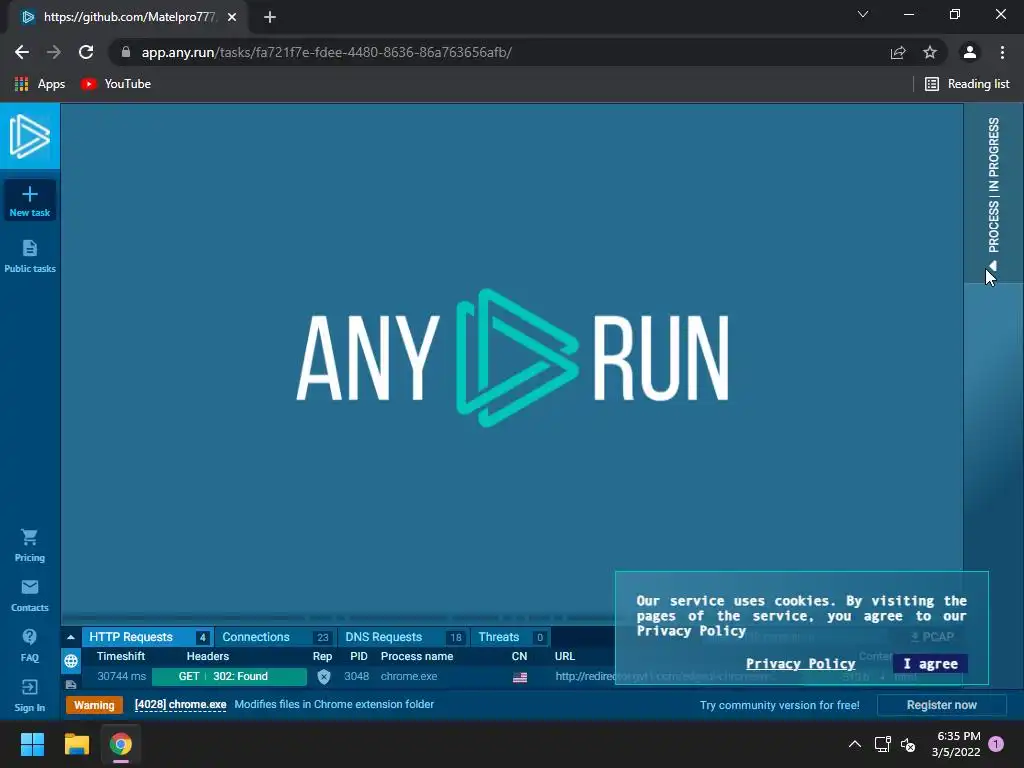Open the clock showing 6:35 PM
This screenshot has height=768, width=1024.
point(956,744)
